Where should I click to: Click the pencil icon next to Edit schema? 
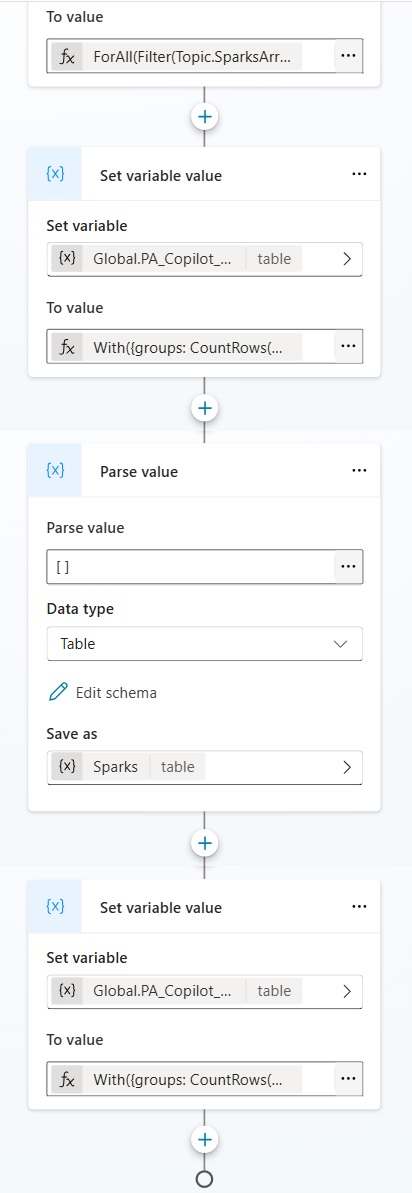pos(58,692)
